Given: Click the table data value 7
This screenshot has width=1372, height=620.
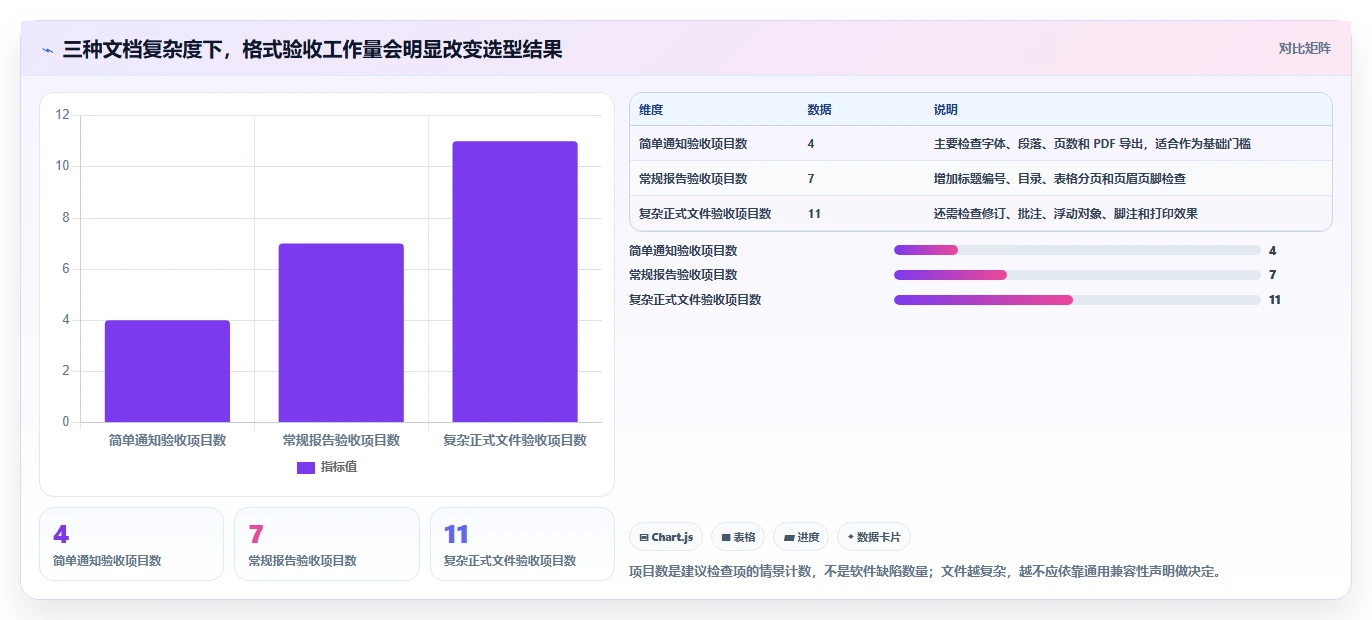Looking at the screenshot, I should tap(811, 179).
